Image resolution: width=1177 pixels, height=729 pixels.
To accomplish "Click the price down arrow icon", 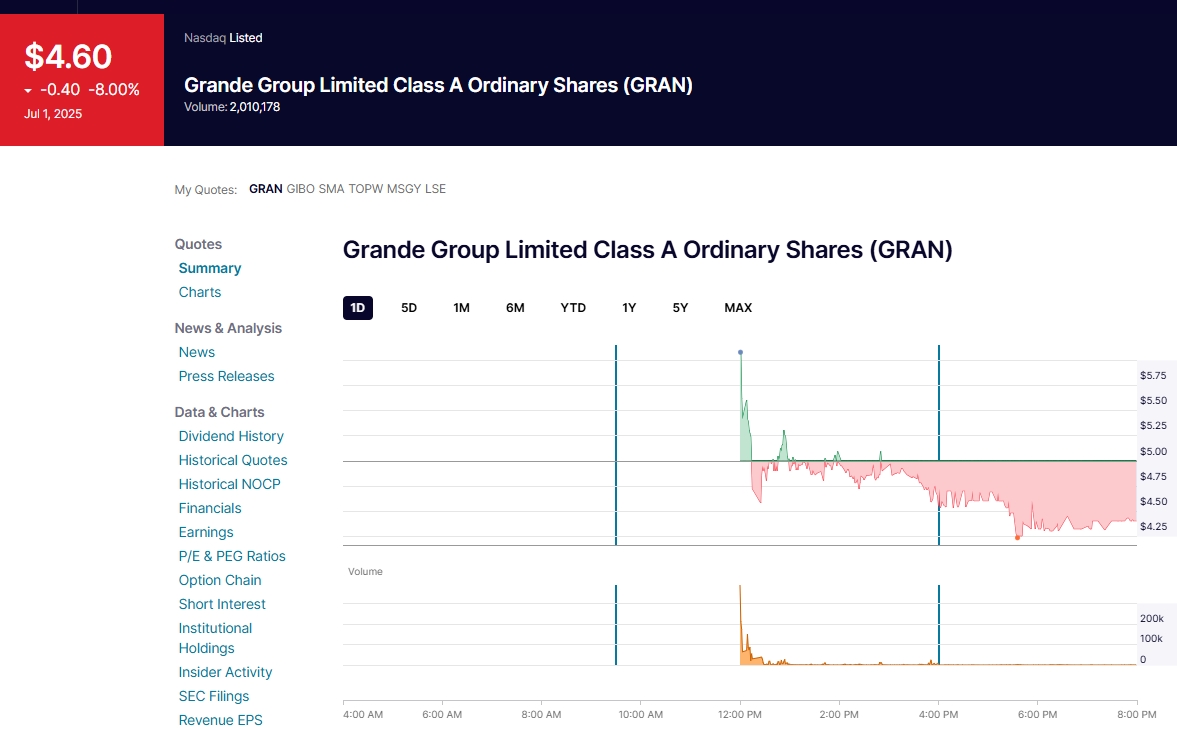I will pos(28,91).
